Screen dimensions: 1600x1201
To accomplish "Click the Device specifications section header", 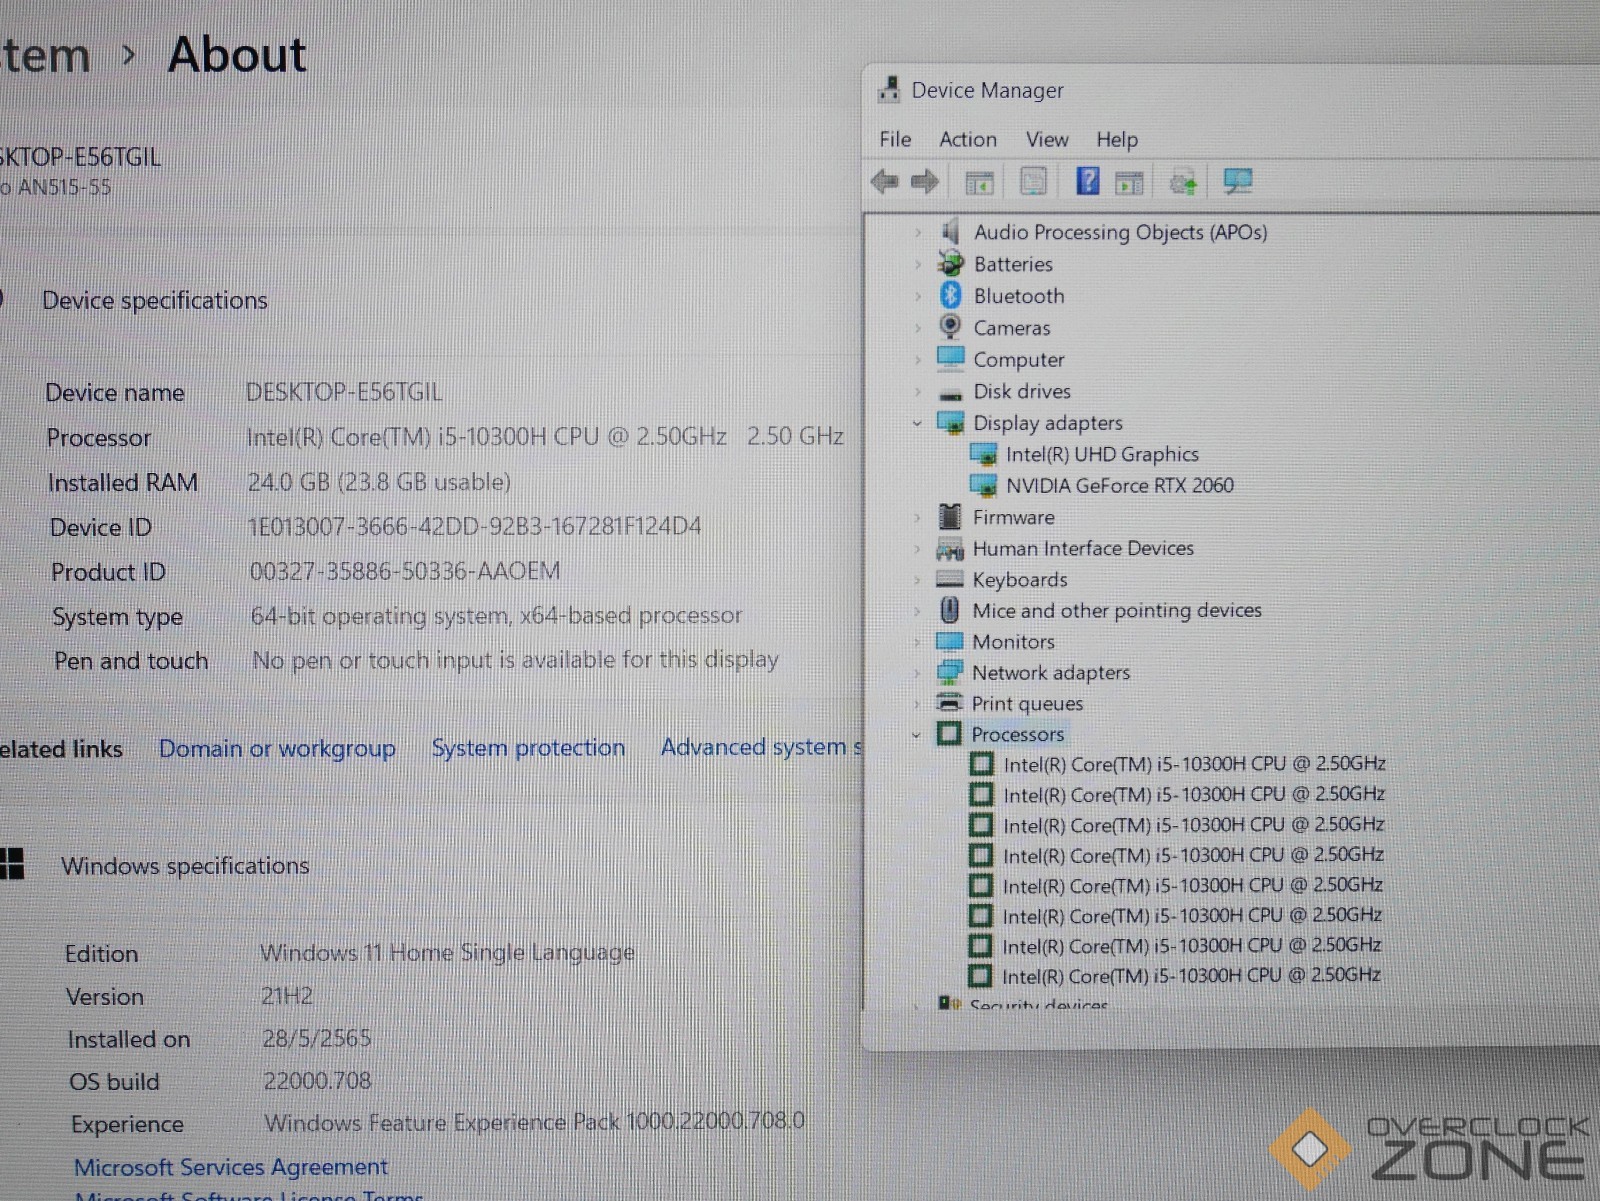I will pos(155,301).
